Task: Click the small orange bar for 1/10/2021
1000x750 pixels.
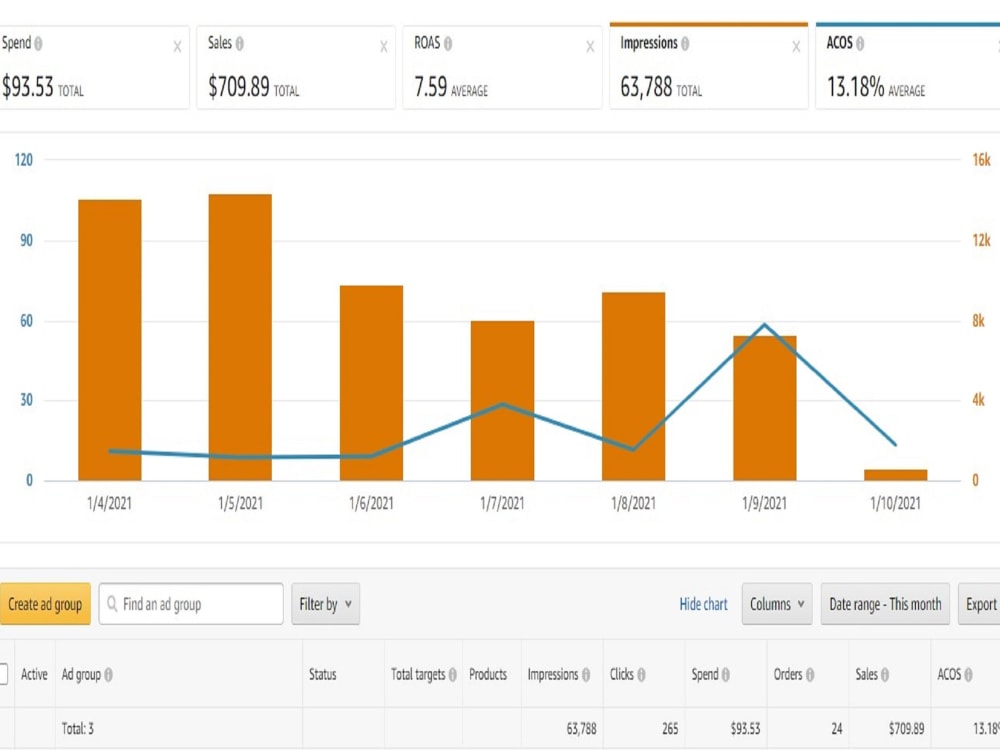Action: coord(895,475)
